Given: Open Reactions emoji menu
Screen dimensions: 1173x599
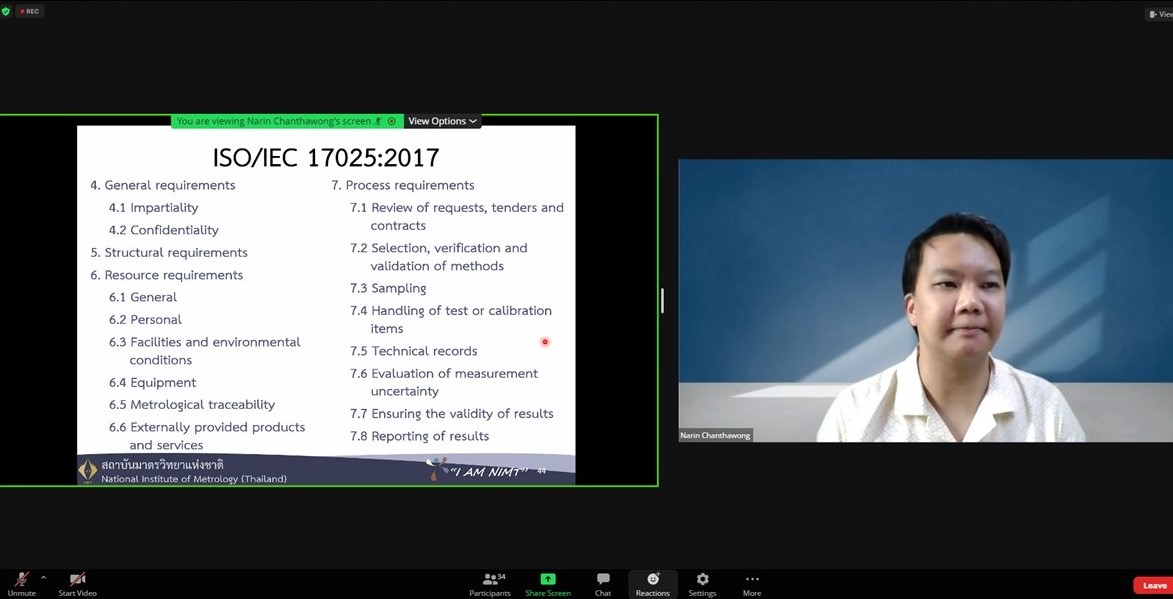Looking at the screenshot, I should click(x=652, y=584).
